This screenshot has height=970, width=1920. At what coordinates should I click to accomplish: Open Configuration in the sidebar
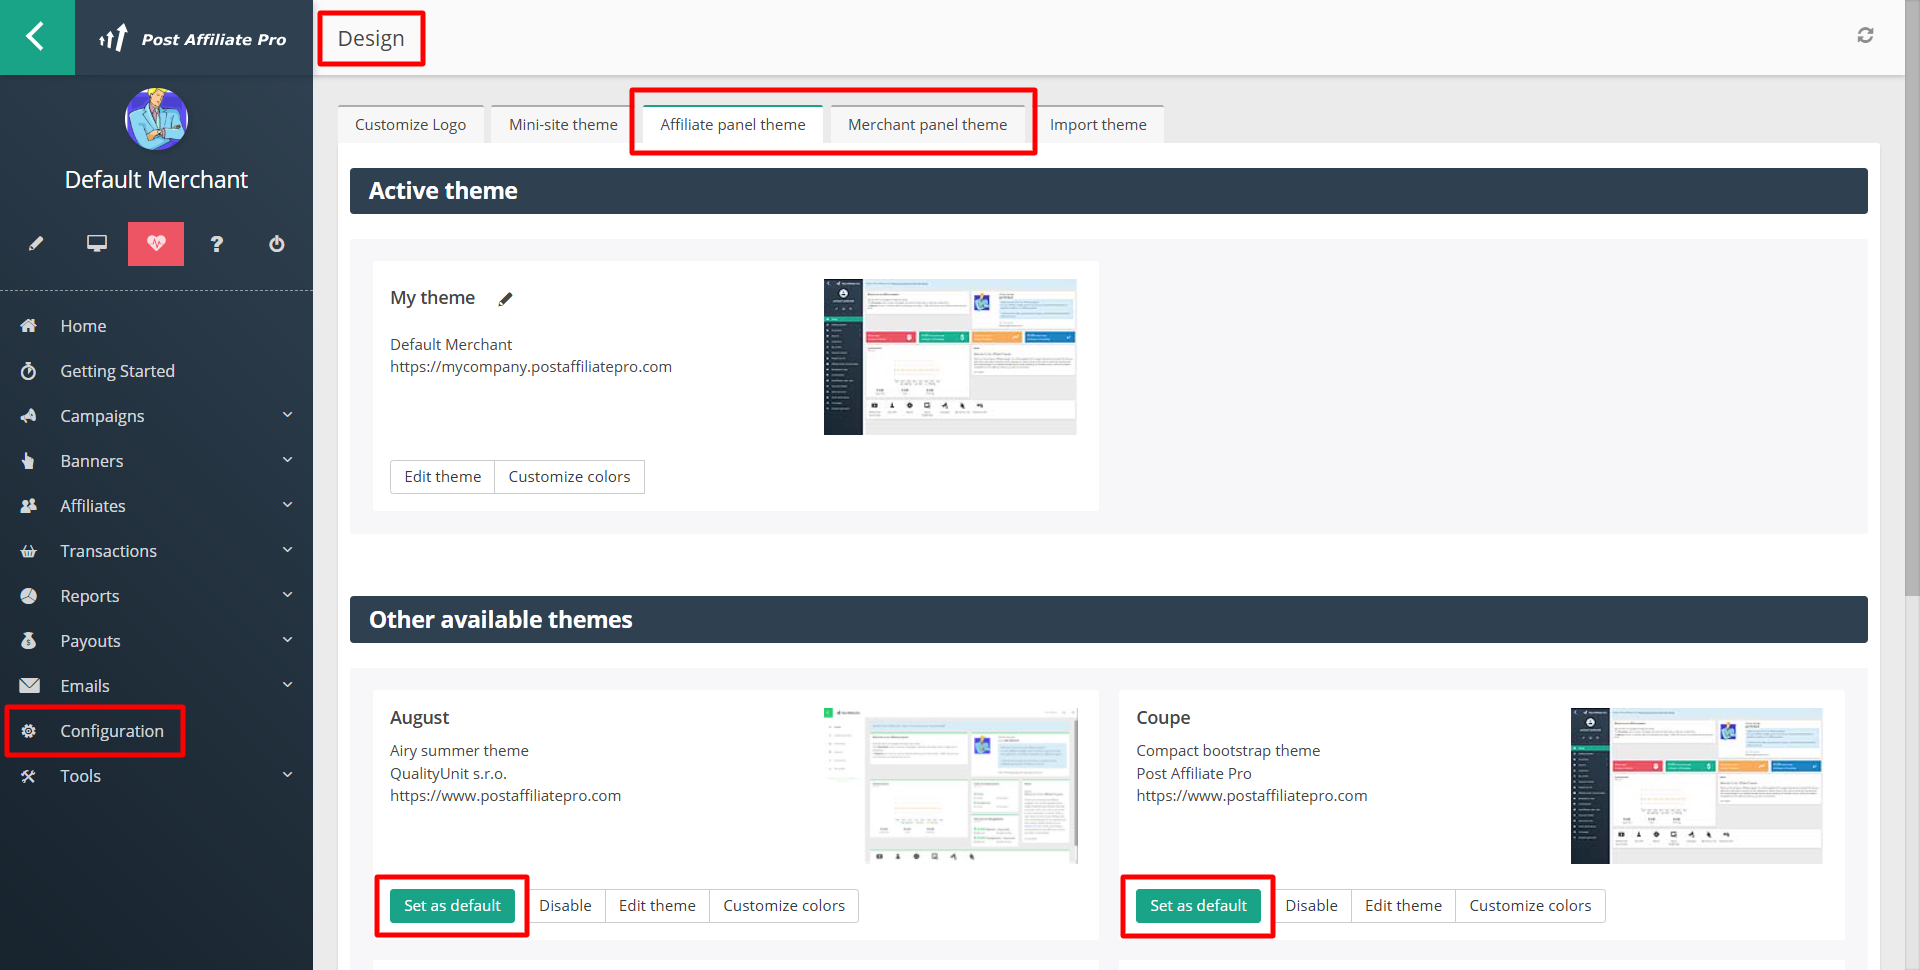coord(111,731)
